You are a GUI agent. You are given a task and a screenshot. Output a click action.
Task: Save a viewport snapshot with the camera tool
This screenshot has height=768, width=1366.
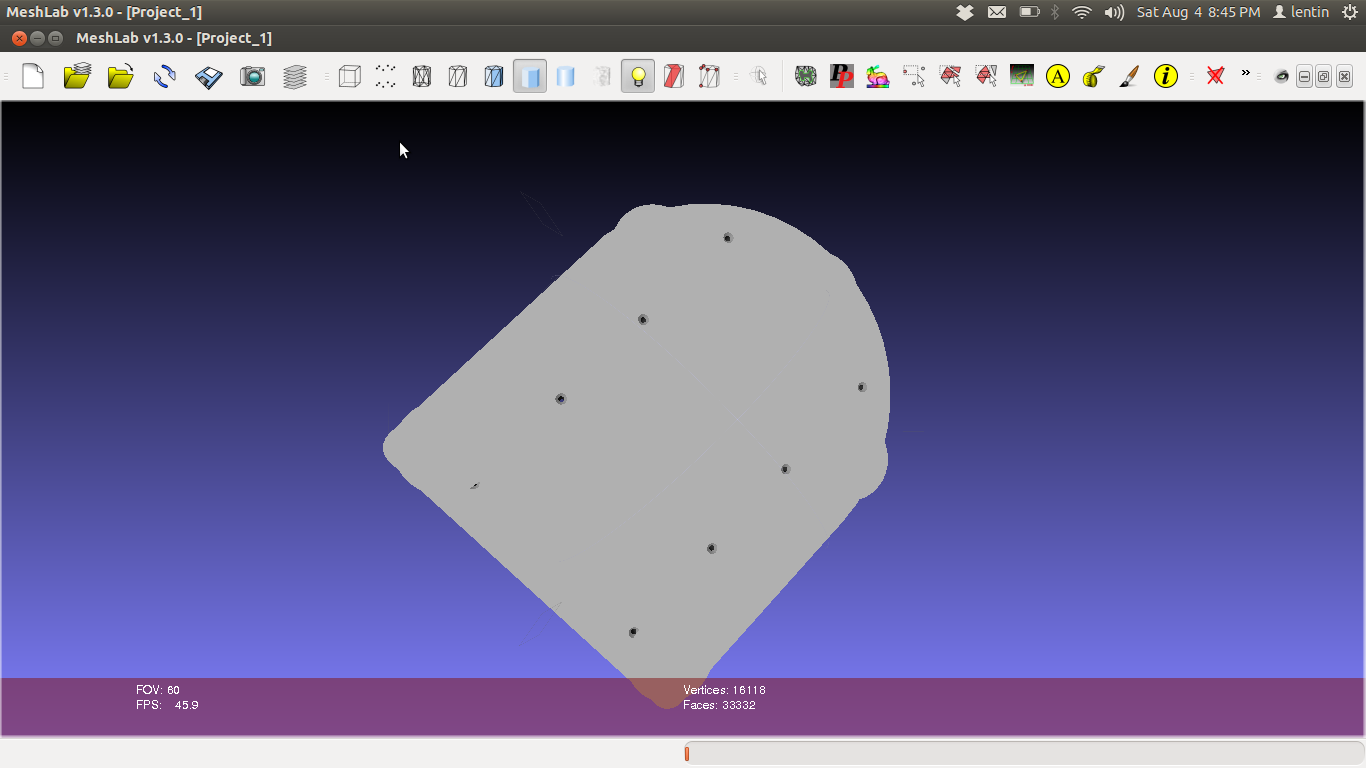coord(253,76)
